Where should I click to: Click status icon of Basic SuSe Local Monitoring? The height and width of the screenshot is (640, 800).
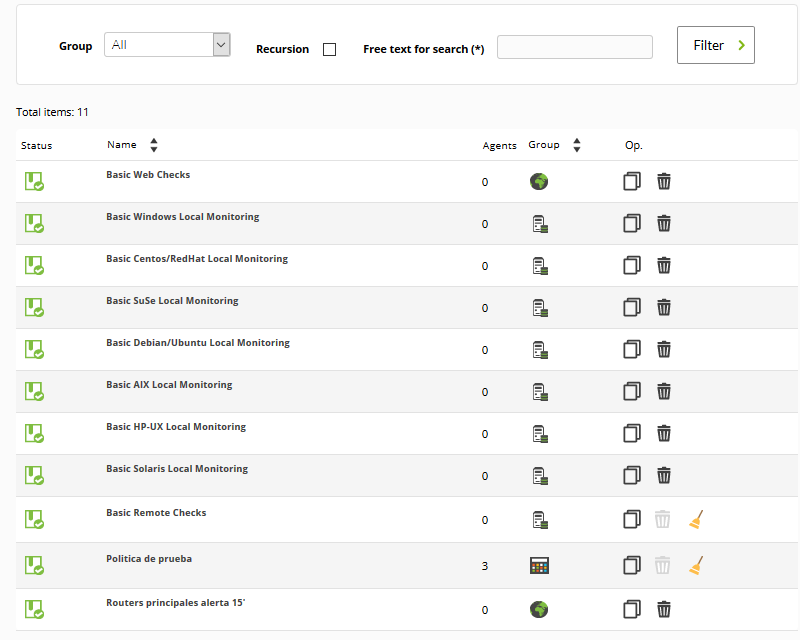pos(34,307)
